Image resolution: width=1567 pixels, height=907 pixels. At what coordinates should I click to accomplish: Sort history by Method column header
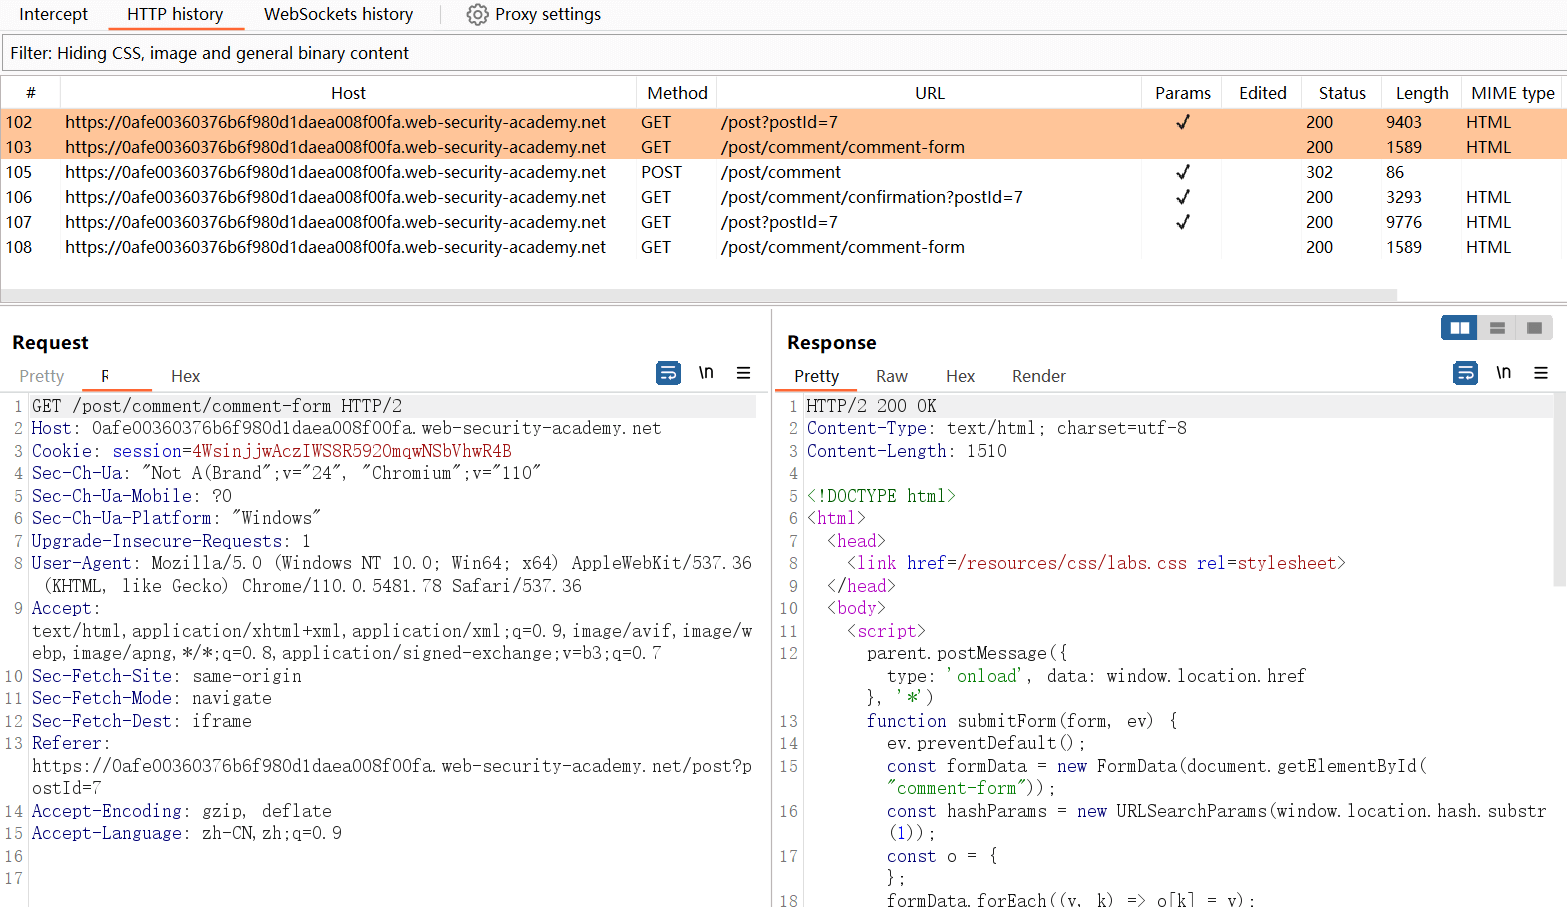click(x=677, y=93)
